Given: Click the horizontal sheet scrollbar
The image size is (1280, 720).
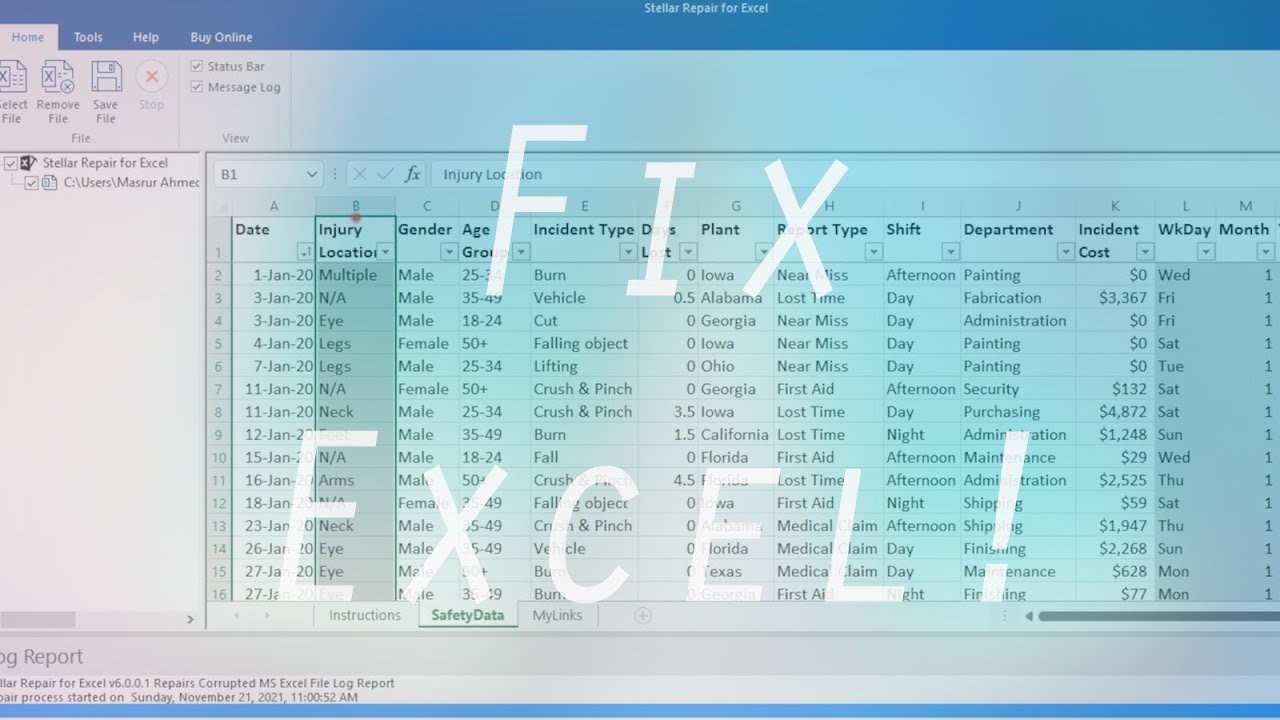Looking at the screenshot, I should pyautogui.click(x=1160, y=616).
